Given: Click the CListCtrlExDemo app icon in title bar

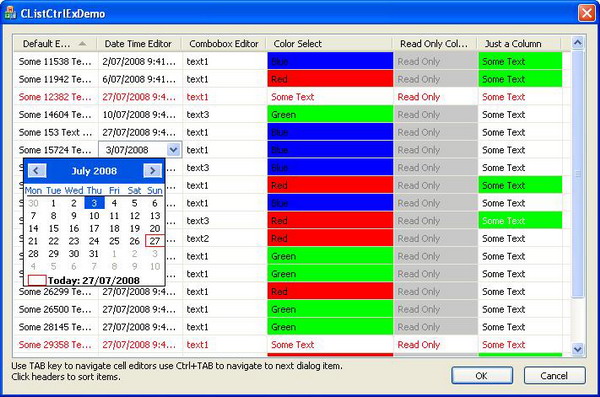Looking at the screenshot, I should 10,13.
